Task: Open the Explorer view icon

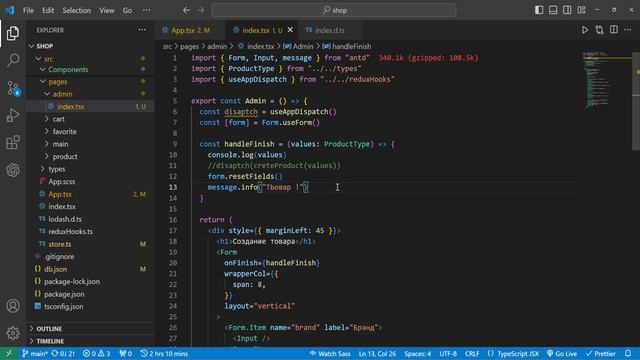Action: 13,33
